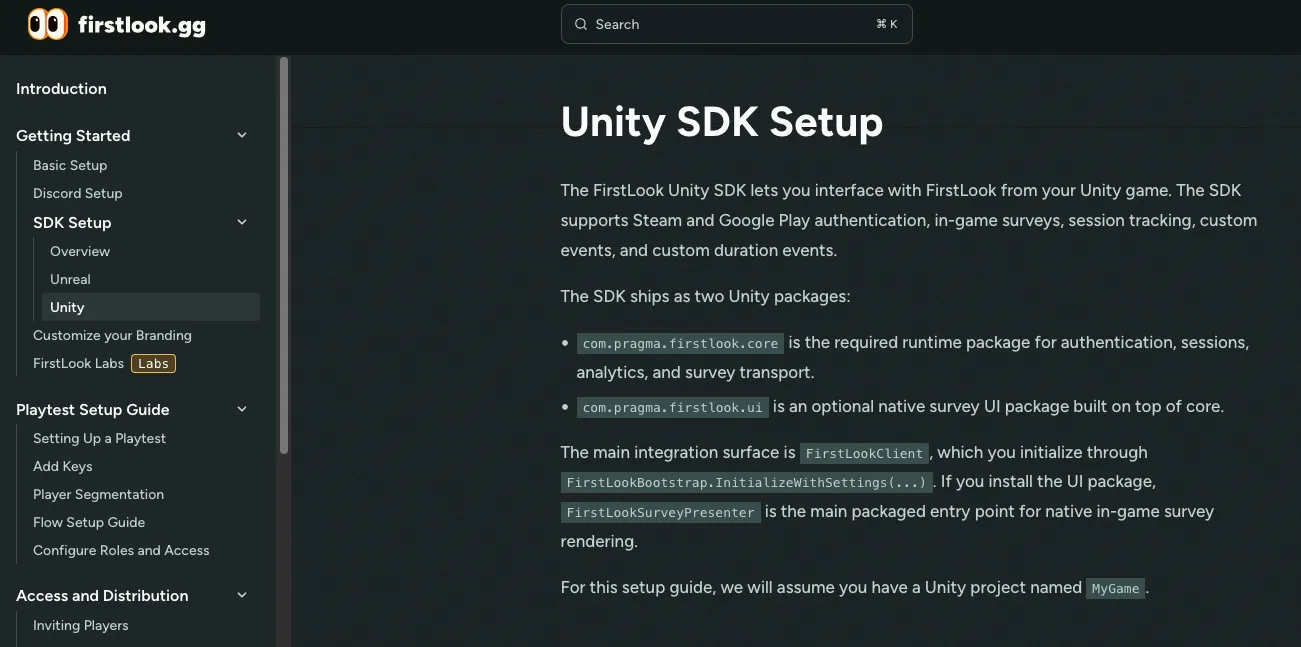
Task: Go to Customize your Branding
Action: [112, 335]
